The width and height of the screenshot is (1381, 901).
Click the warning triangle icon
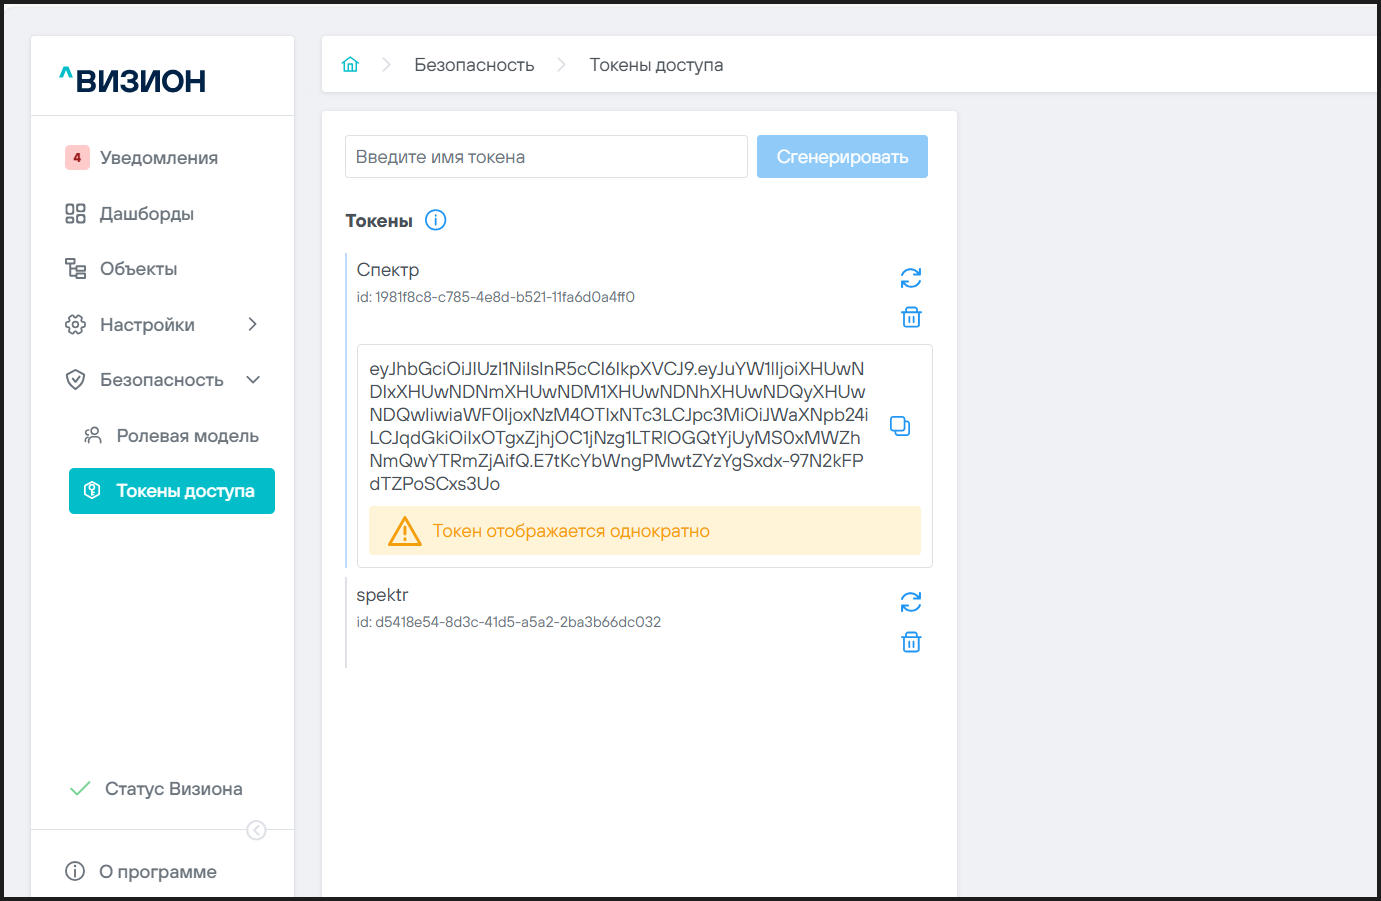point(405,531)
